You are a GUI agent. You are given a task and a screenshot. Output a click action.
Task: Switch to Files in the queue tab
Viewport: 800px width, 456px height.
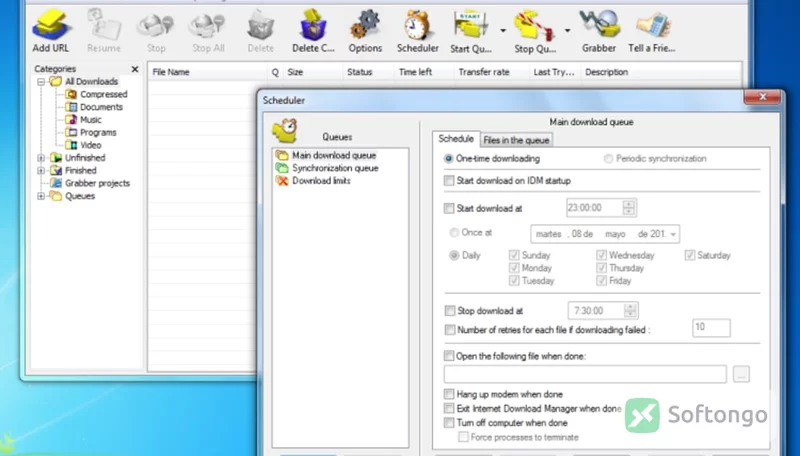(516, 140)
